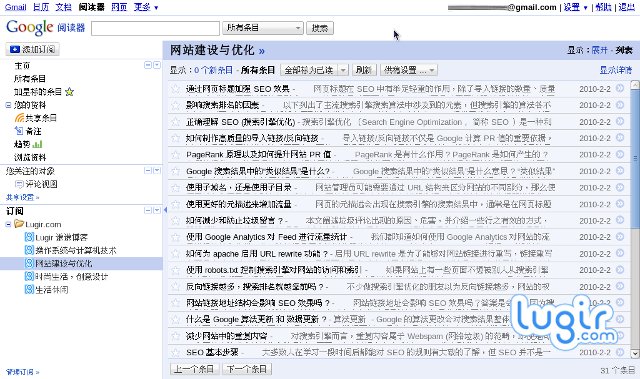The height and width of the screenshot is (379, 640).
Task: Open original link arrow for Google Analytics Feed row
Action: pyautogui.click(x=620, y=237)
